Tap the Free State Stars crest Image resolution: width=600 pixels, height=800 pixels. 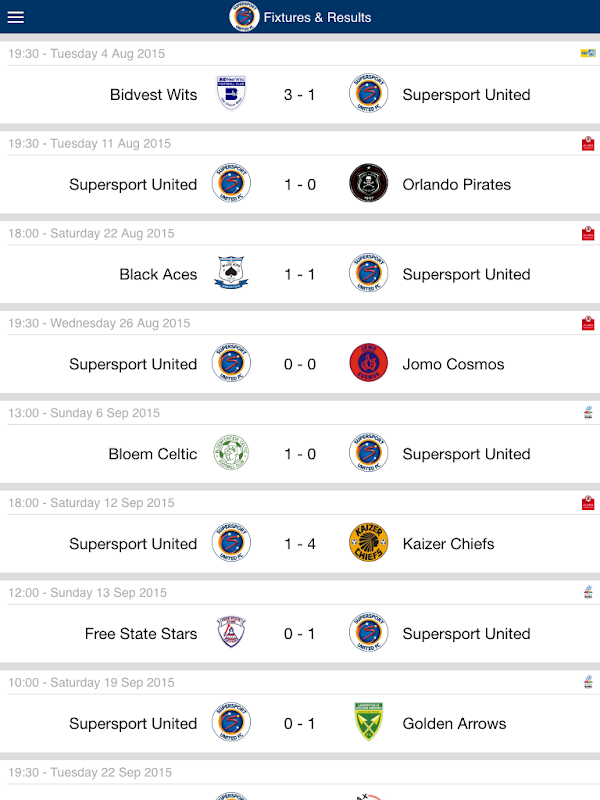coord(231,632)
